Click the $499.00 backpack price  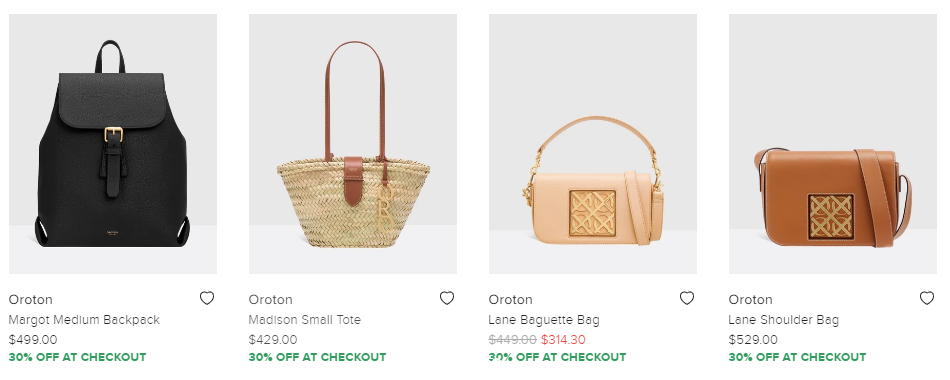(33, 339)
